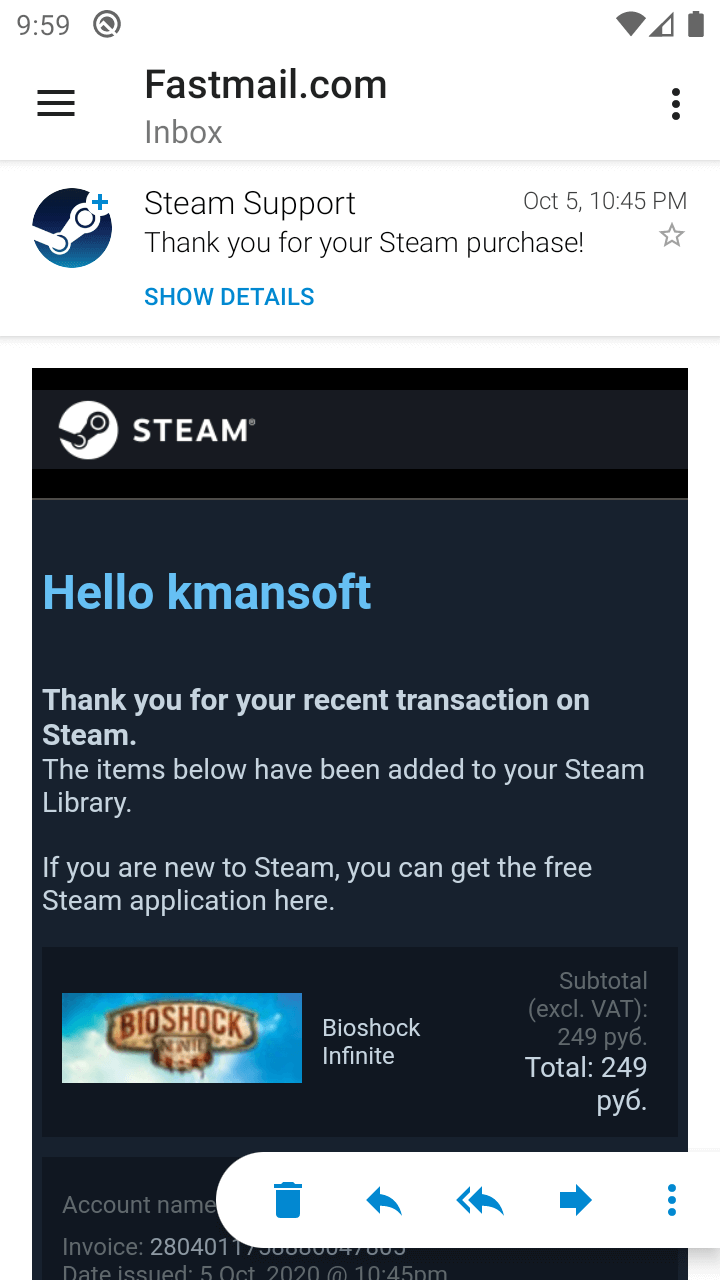The height and width of the screenshot is (1280, 720).
Task: Tap the Bioshock Infinite game thumbnail
Action: click(182, 1038)
